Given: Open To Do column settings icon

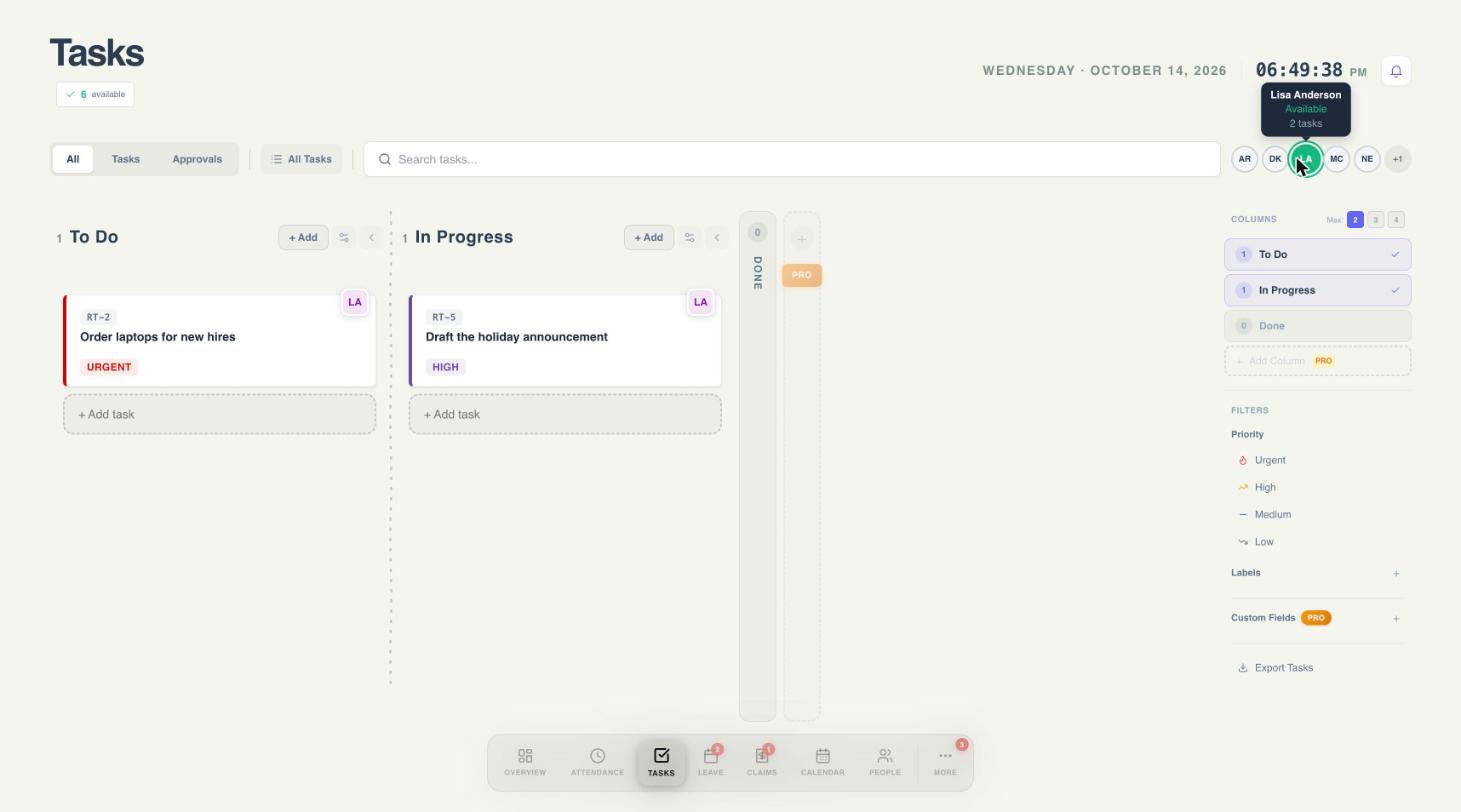Looking at the screenshot, I should [344, 237].
